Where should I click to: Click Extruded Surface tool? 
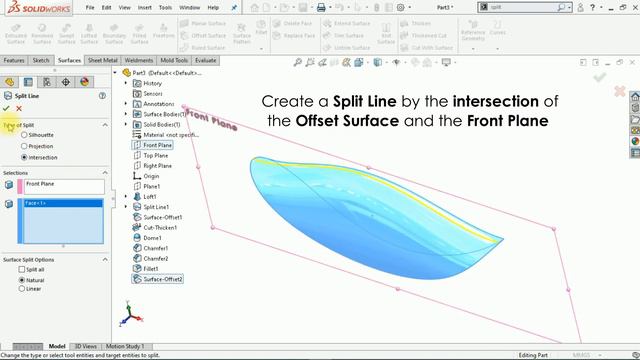point(16,33)
